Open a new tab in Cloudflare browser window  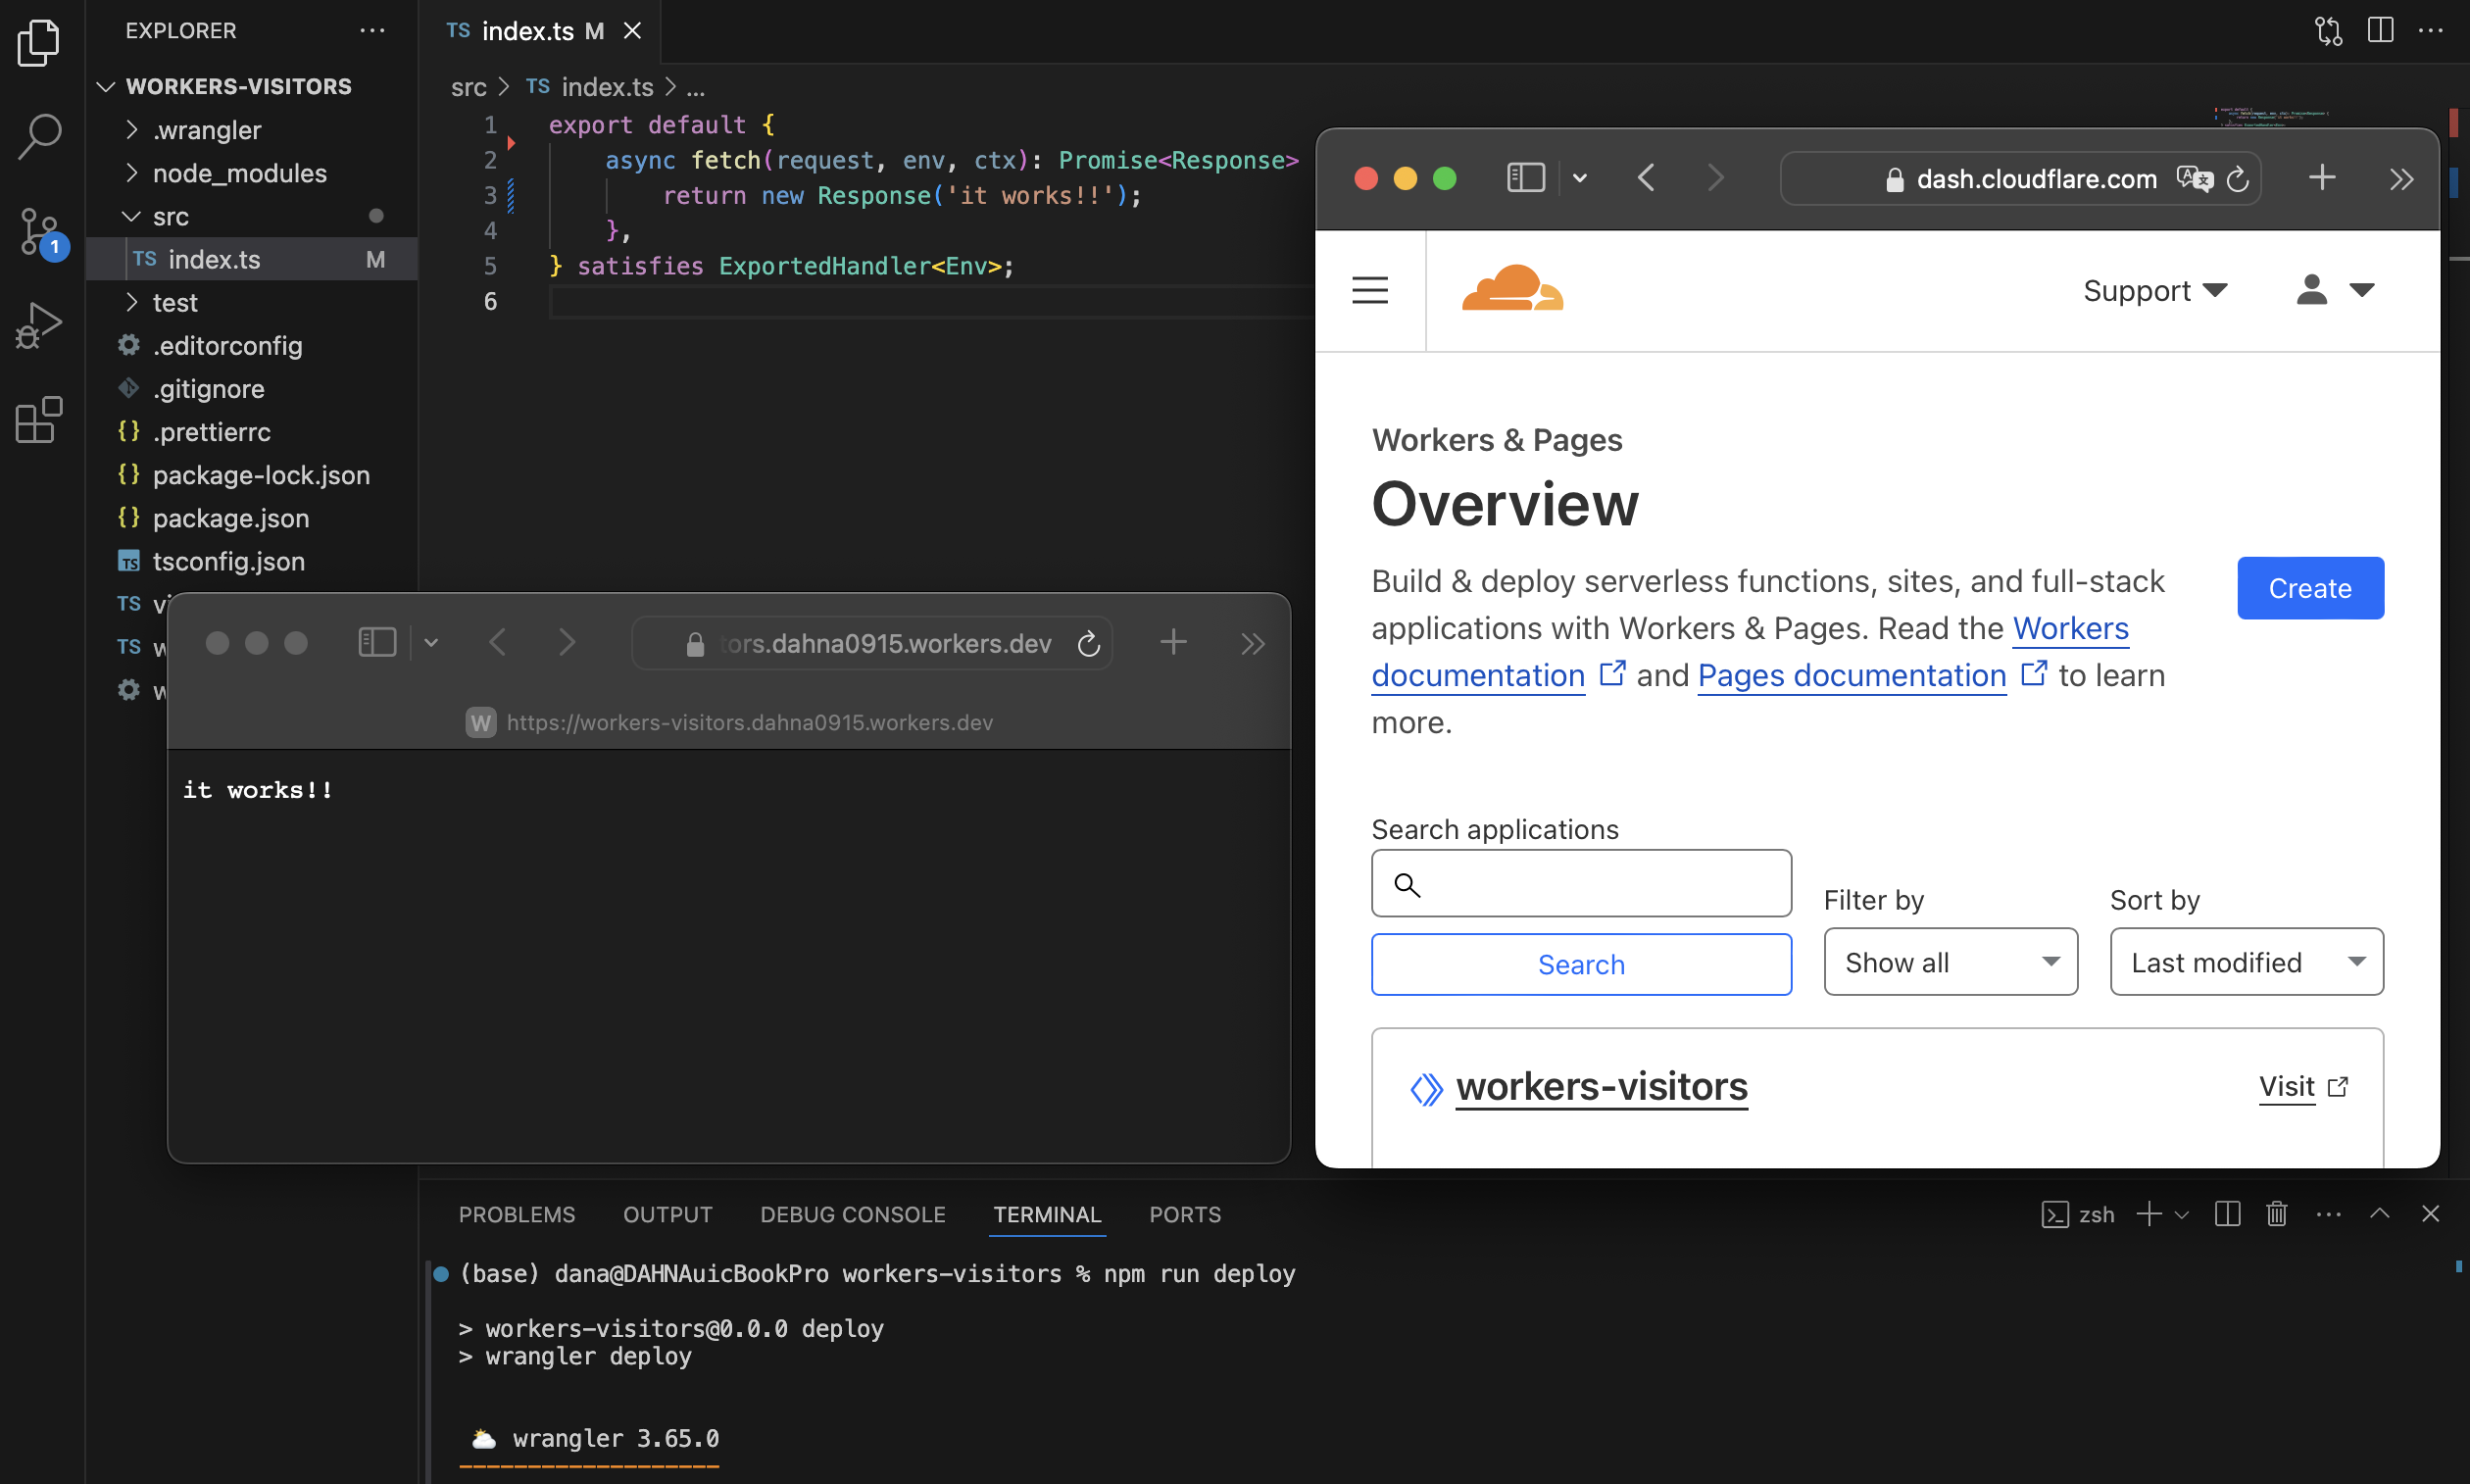(2322, 178)
